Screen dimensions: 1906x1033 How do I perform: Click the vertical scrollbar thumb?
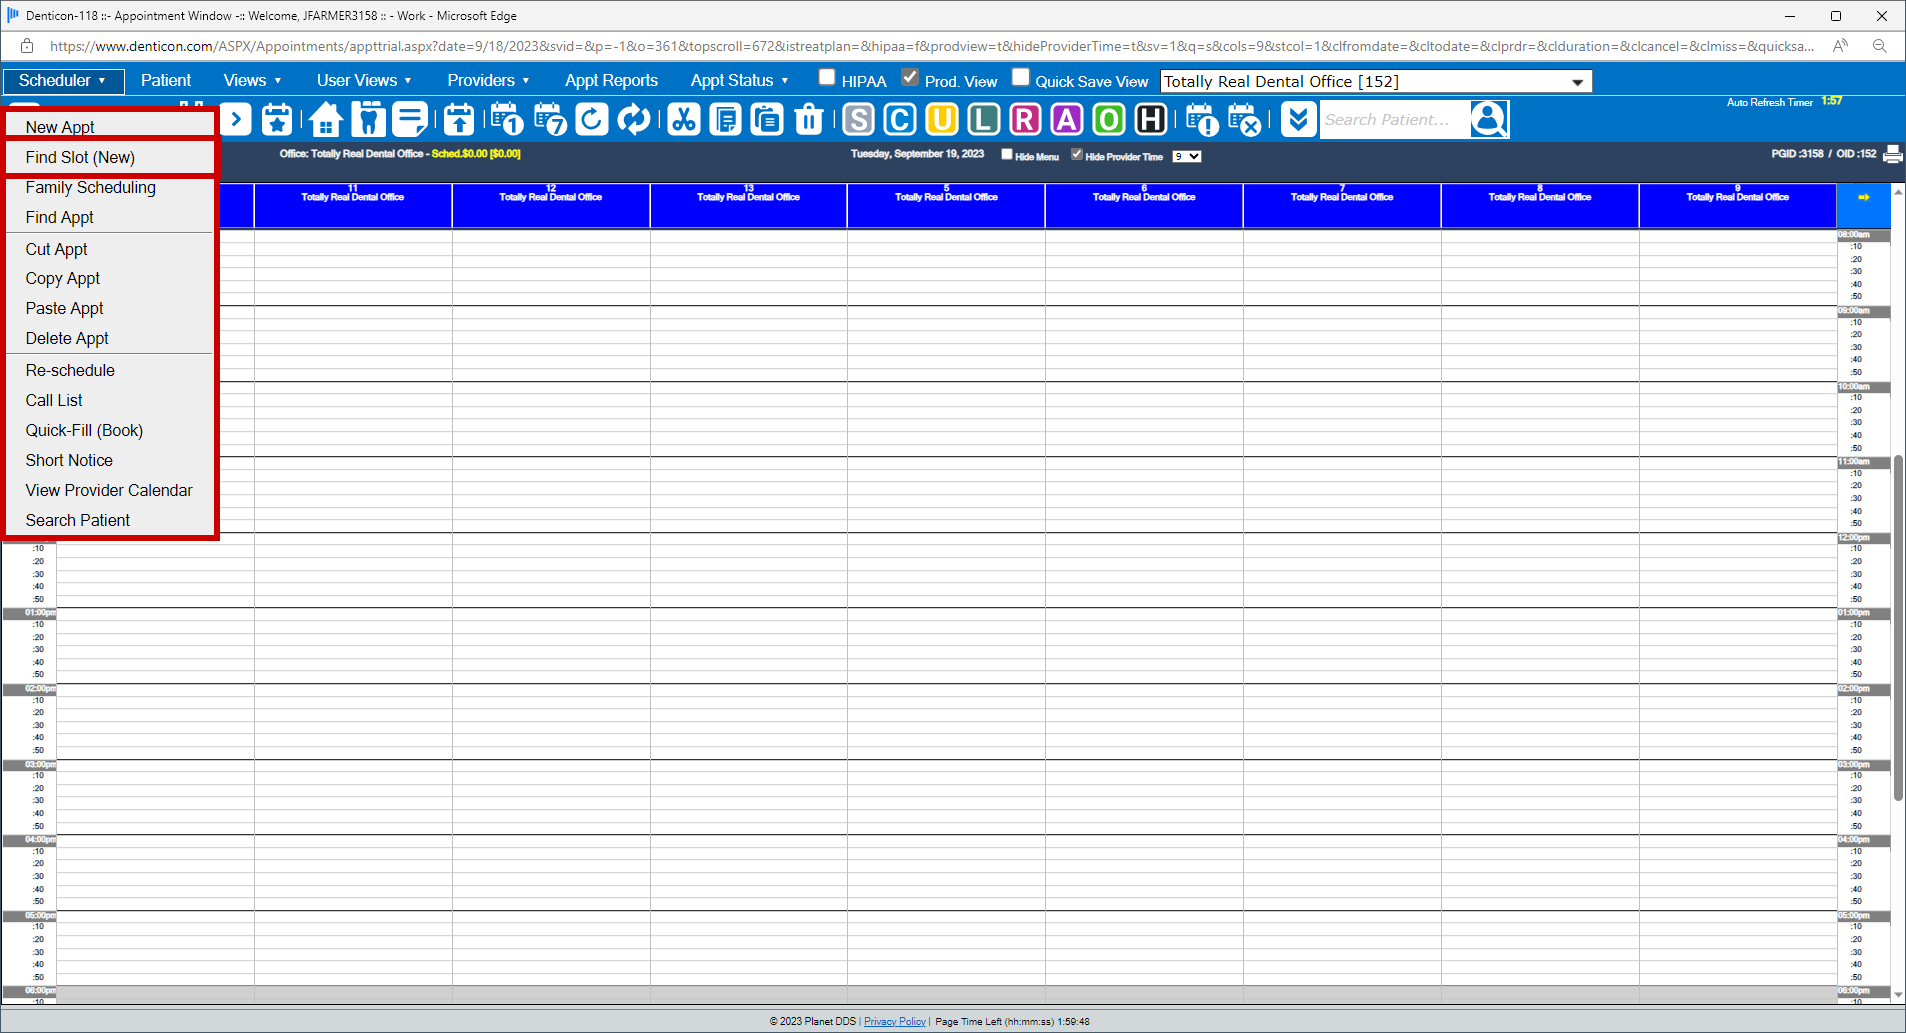(1898, 628)
